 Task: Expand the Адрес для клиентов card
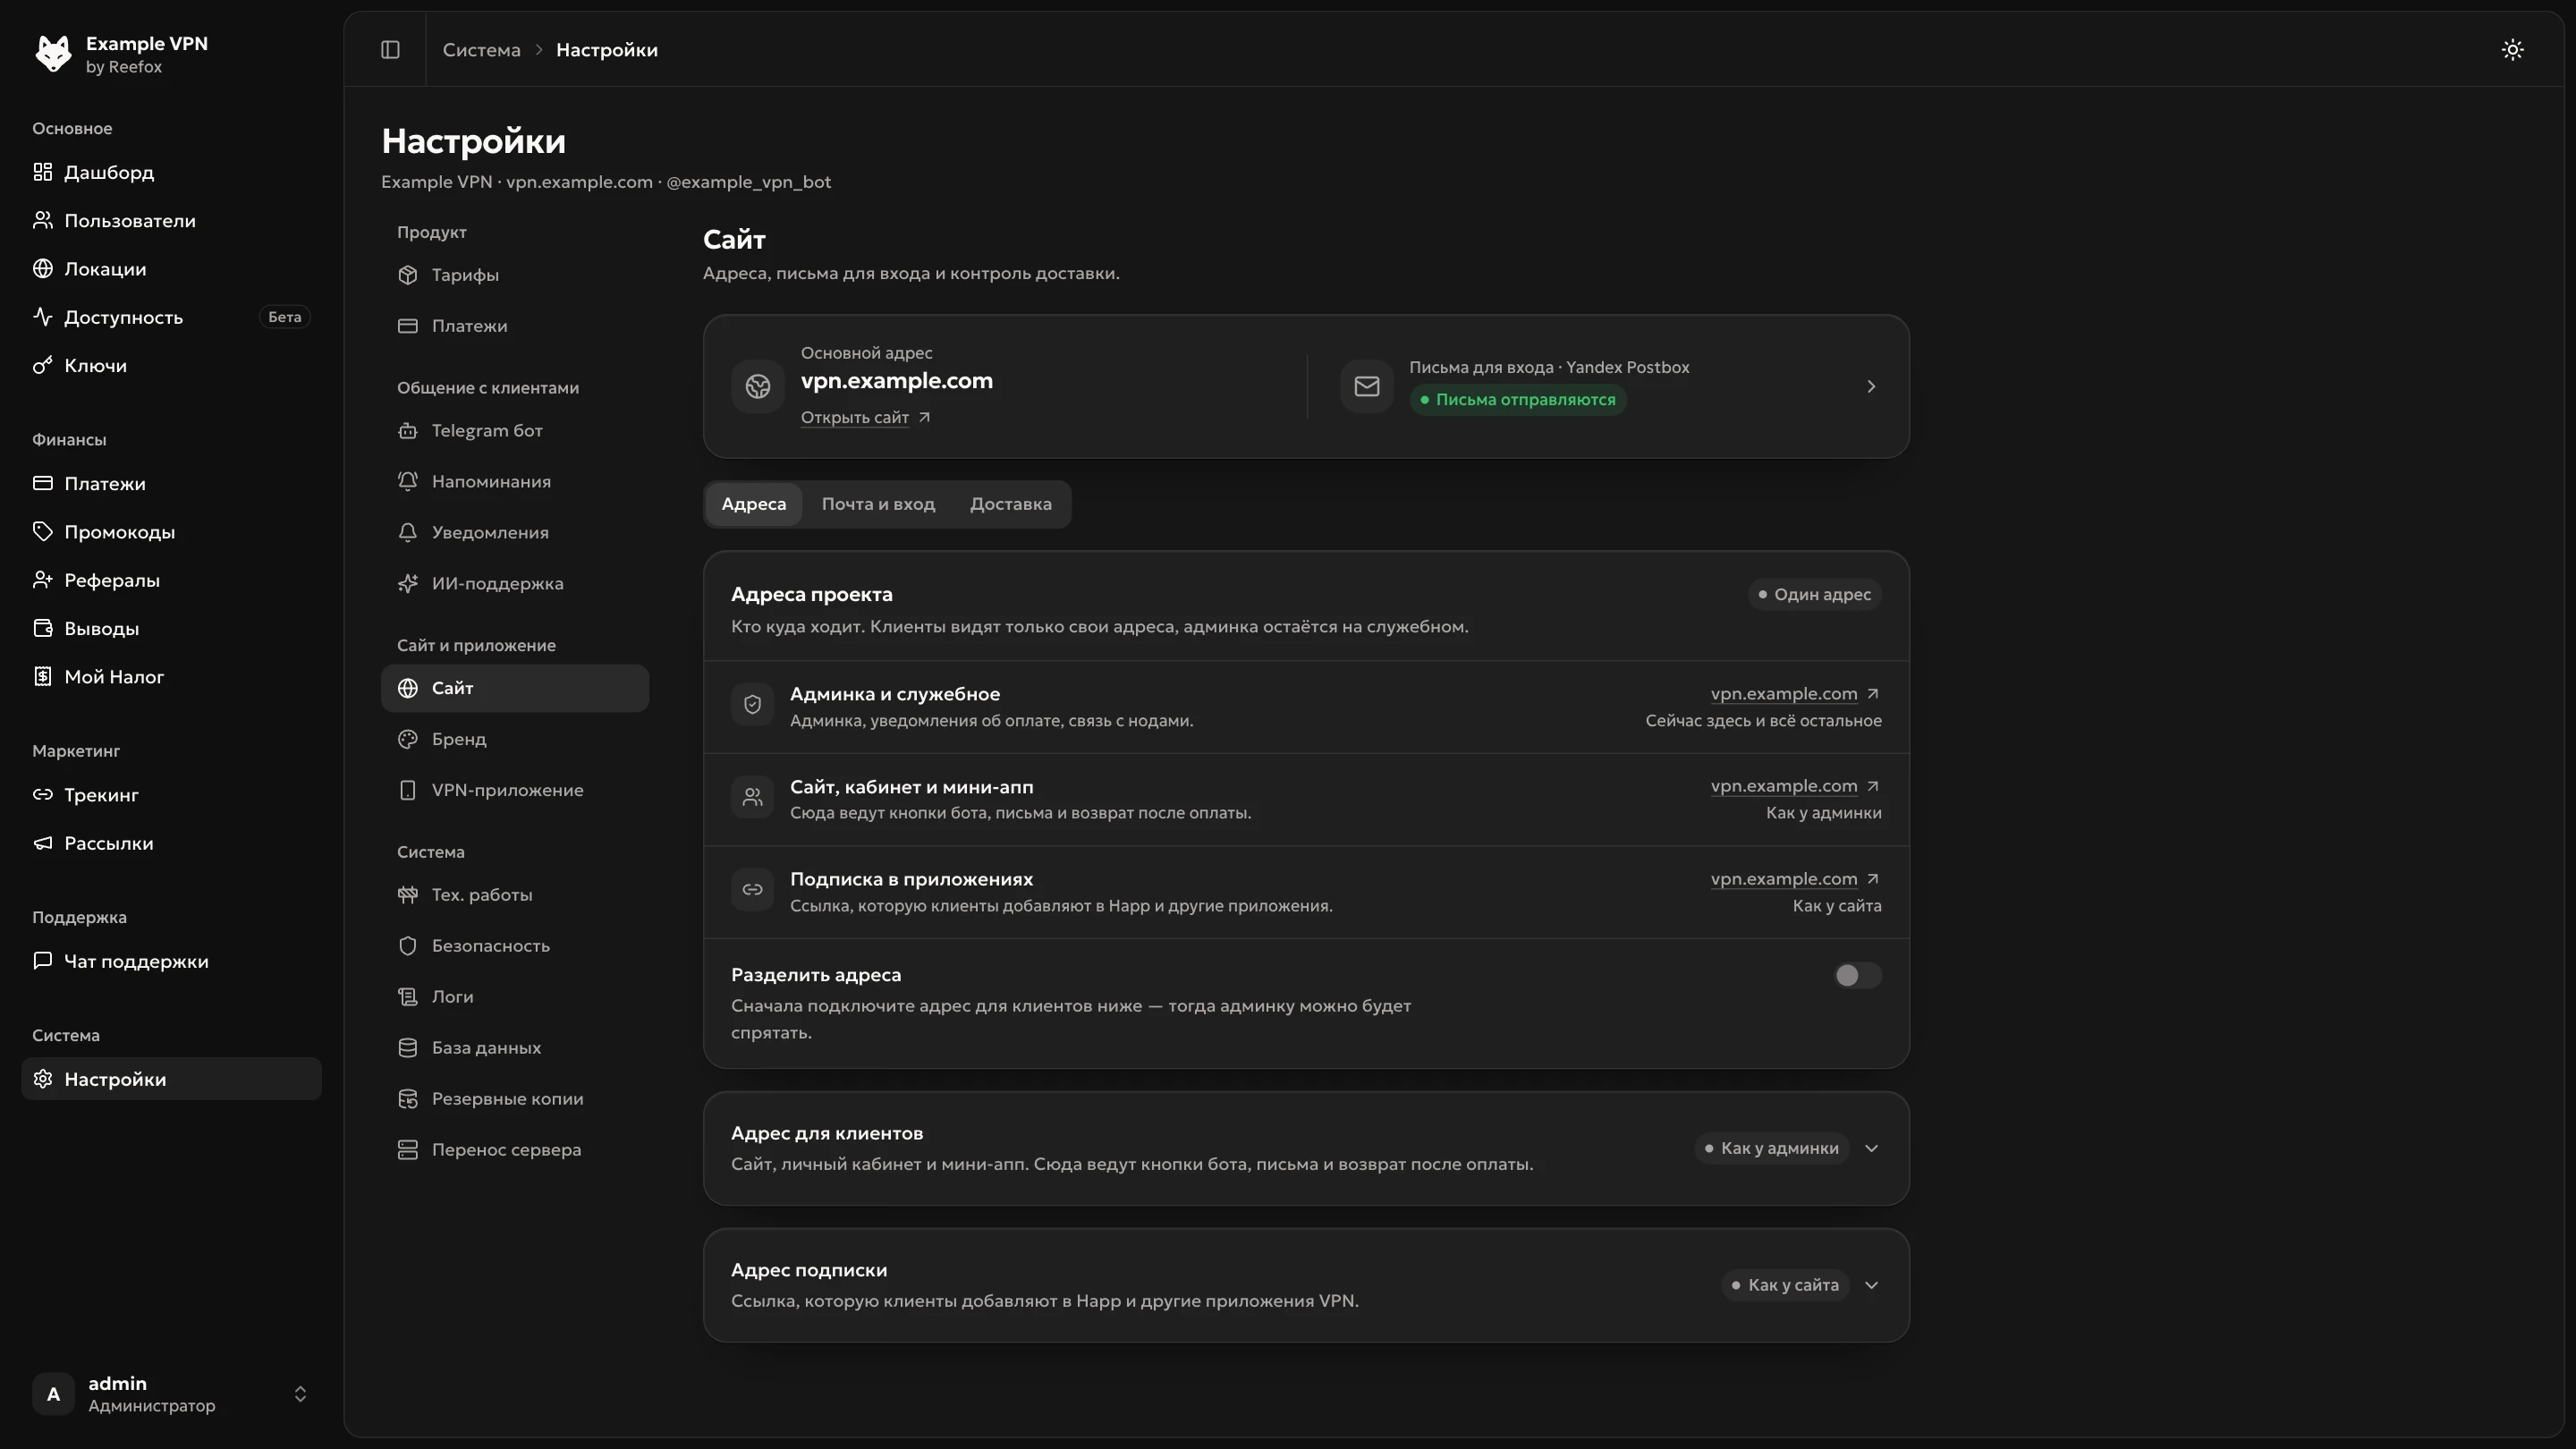click(1871, 1149)
